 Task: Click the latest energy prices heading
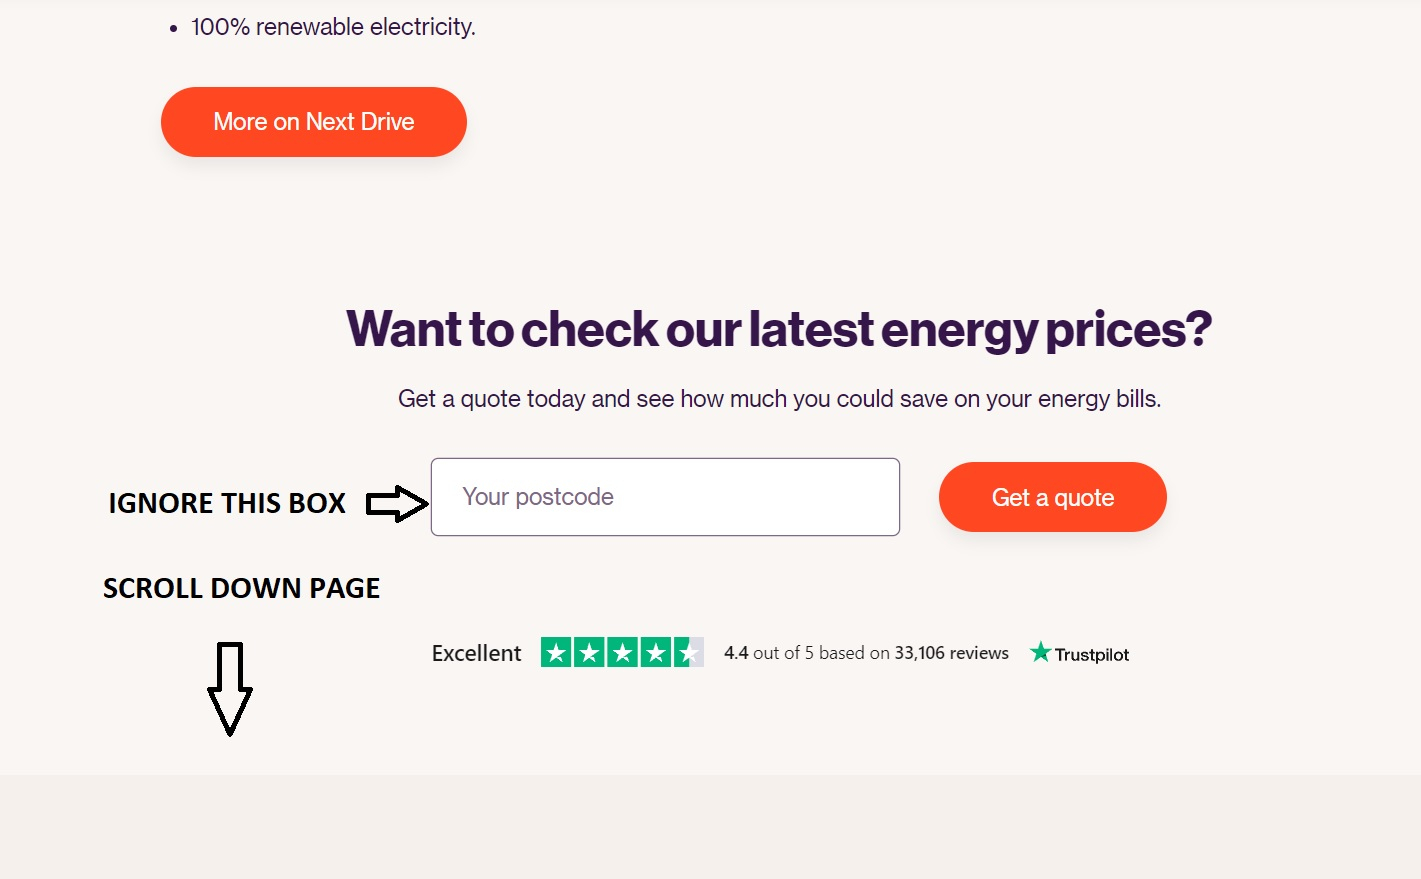779,329
